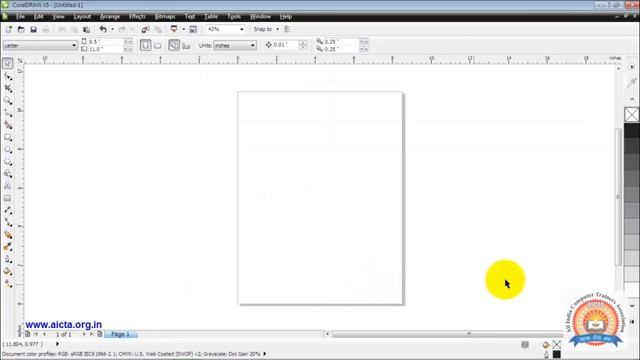Open the Options dialog icon
The height and width of the screenshot is (360, 640).
[x=287, y=29]
